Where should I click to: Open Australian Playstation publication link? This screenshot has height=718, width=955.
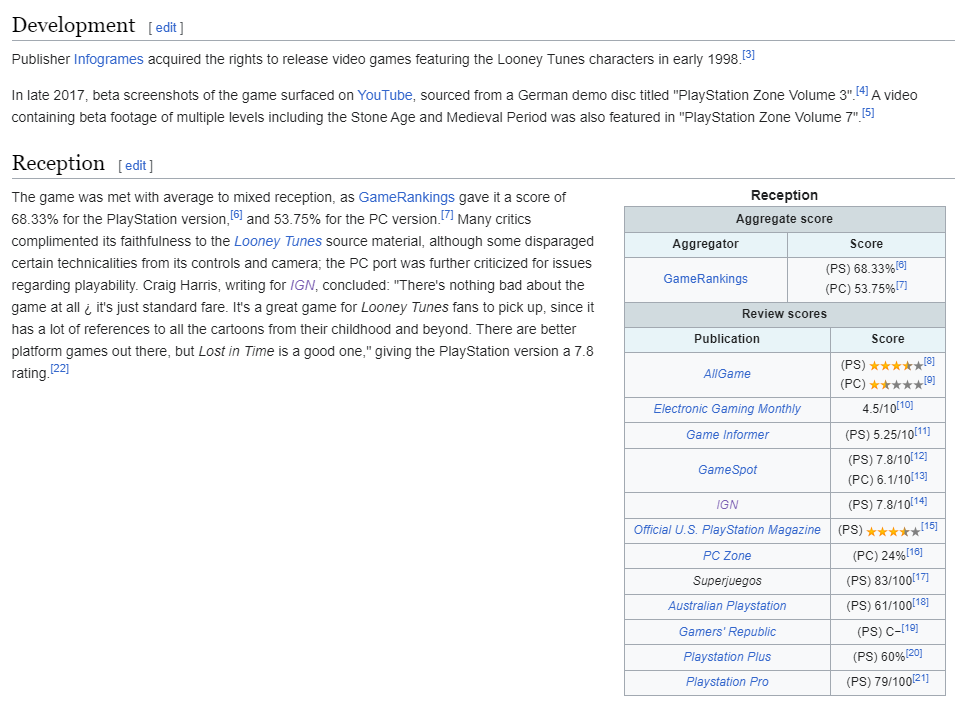point(727,606)
